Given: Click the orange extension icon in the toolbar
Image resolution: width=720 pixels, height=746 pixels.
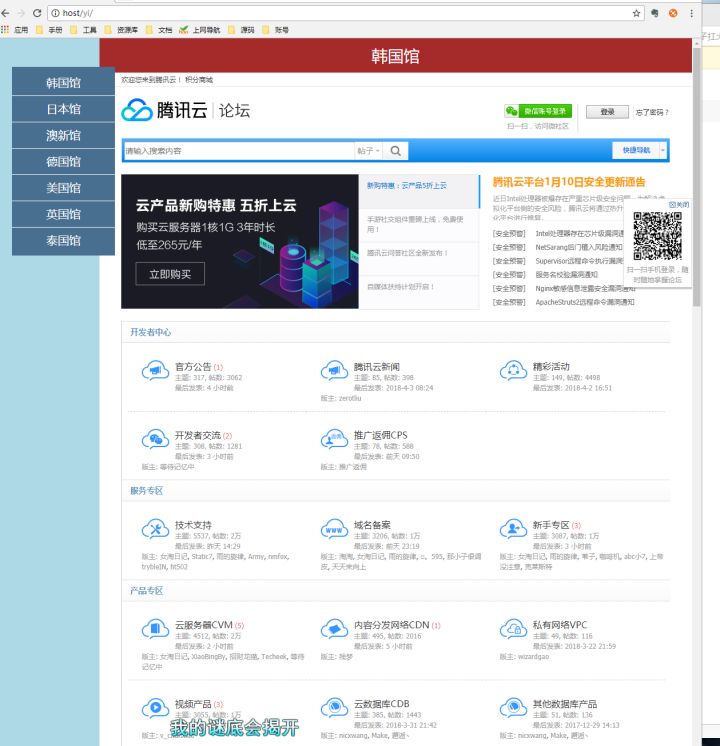Looking at the screenshot, I should click(x=673, y=13).
